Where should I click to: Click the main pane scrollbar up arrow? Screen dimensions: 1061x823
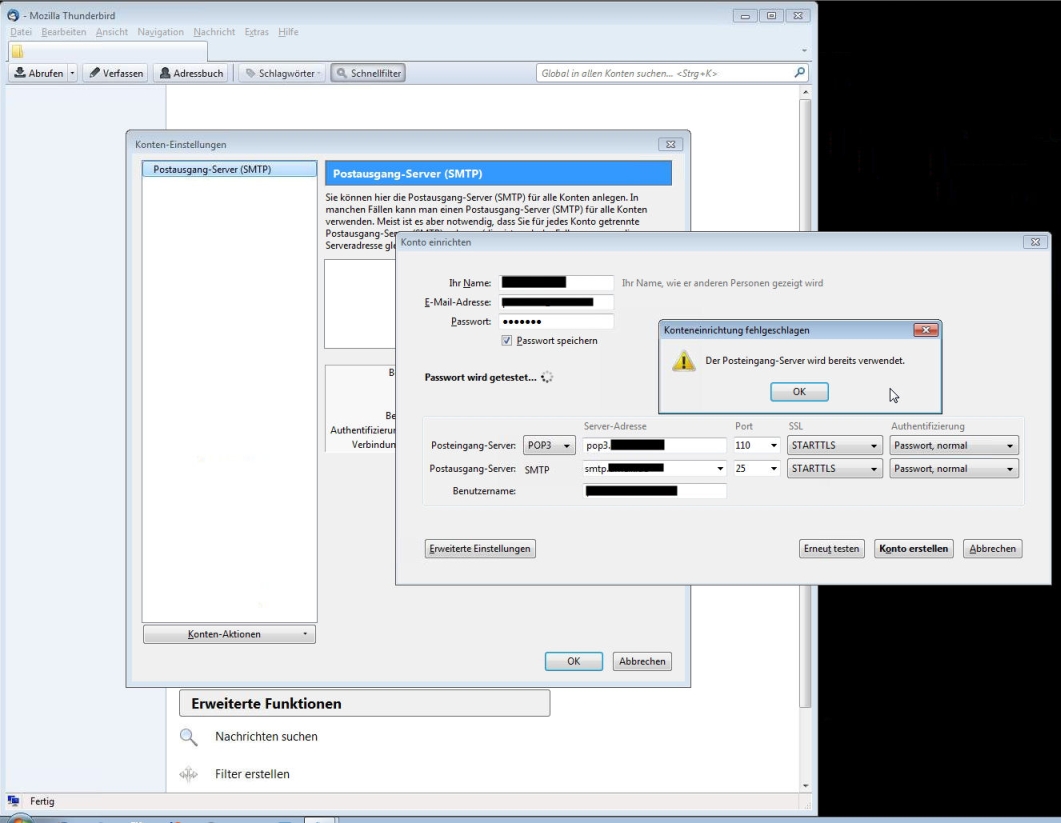(x=805, y=91)
